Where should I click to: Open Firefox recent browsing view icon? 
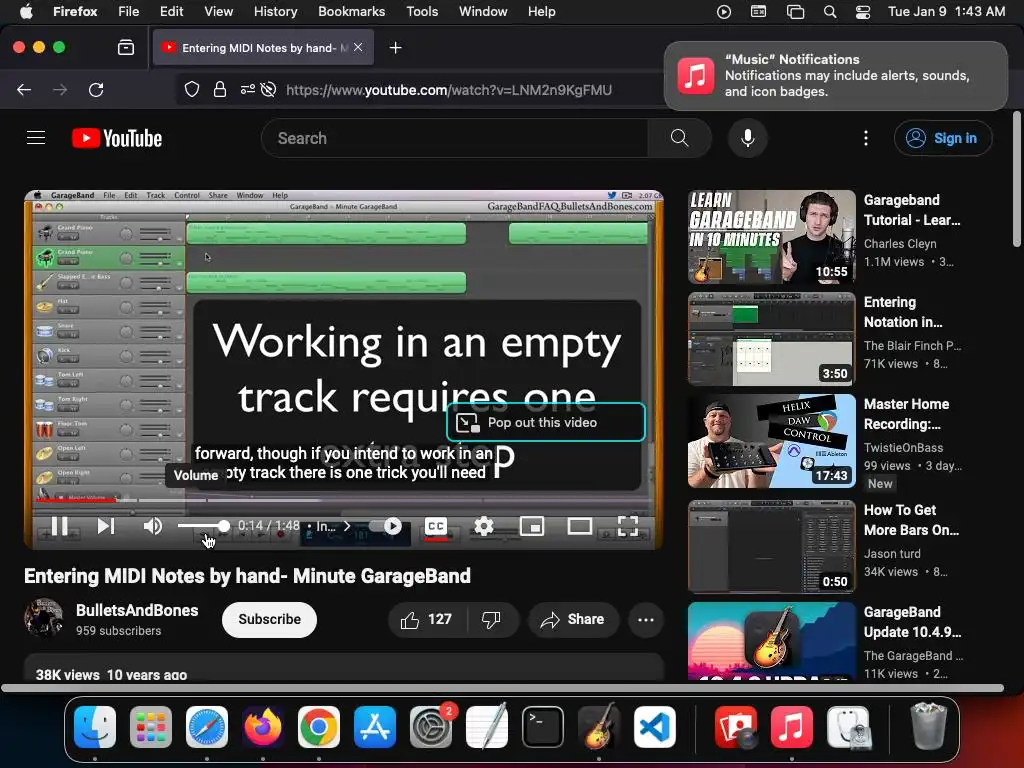click(x=125, y=47)
